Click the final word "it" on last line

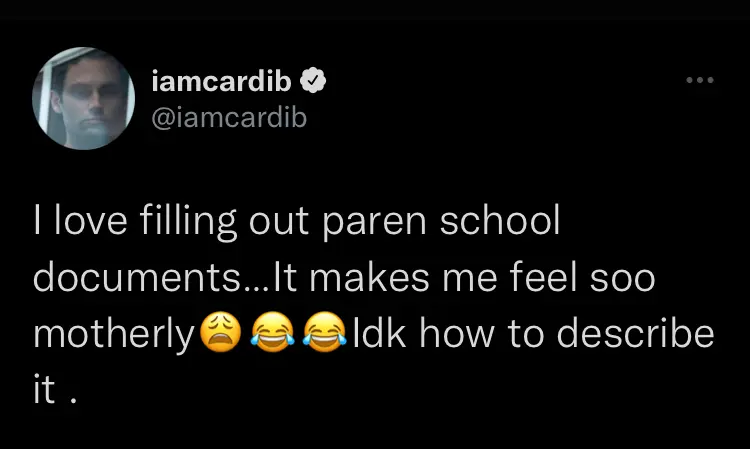click(46, 388)
